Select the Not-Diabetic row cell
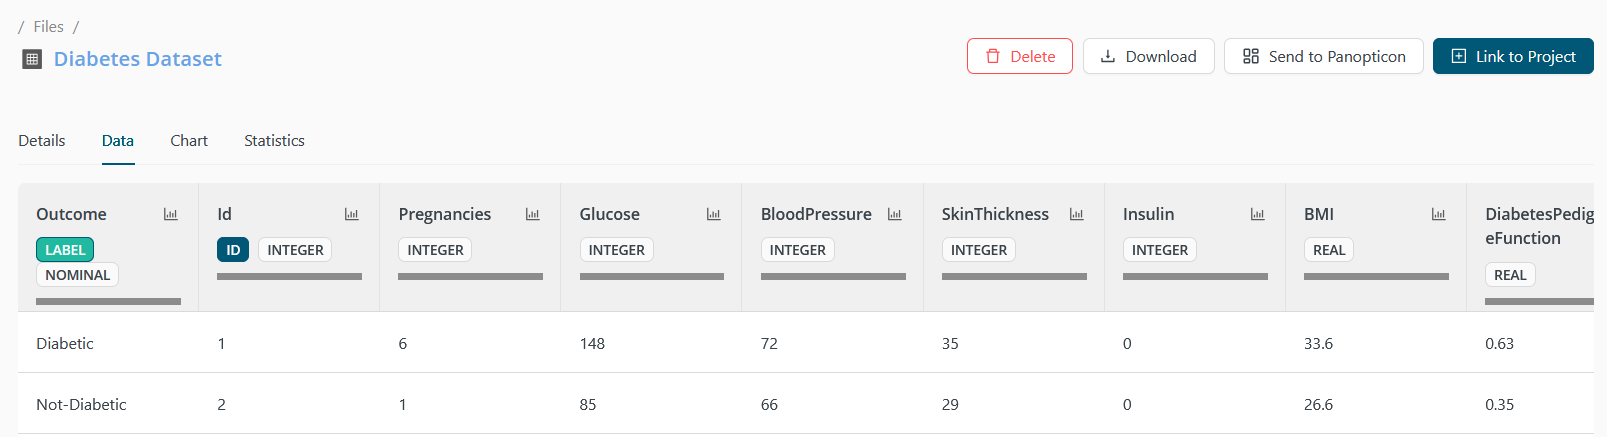The width and height of the screenshot is (1607, 437). click(x=81, y=405)
